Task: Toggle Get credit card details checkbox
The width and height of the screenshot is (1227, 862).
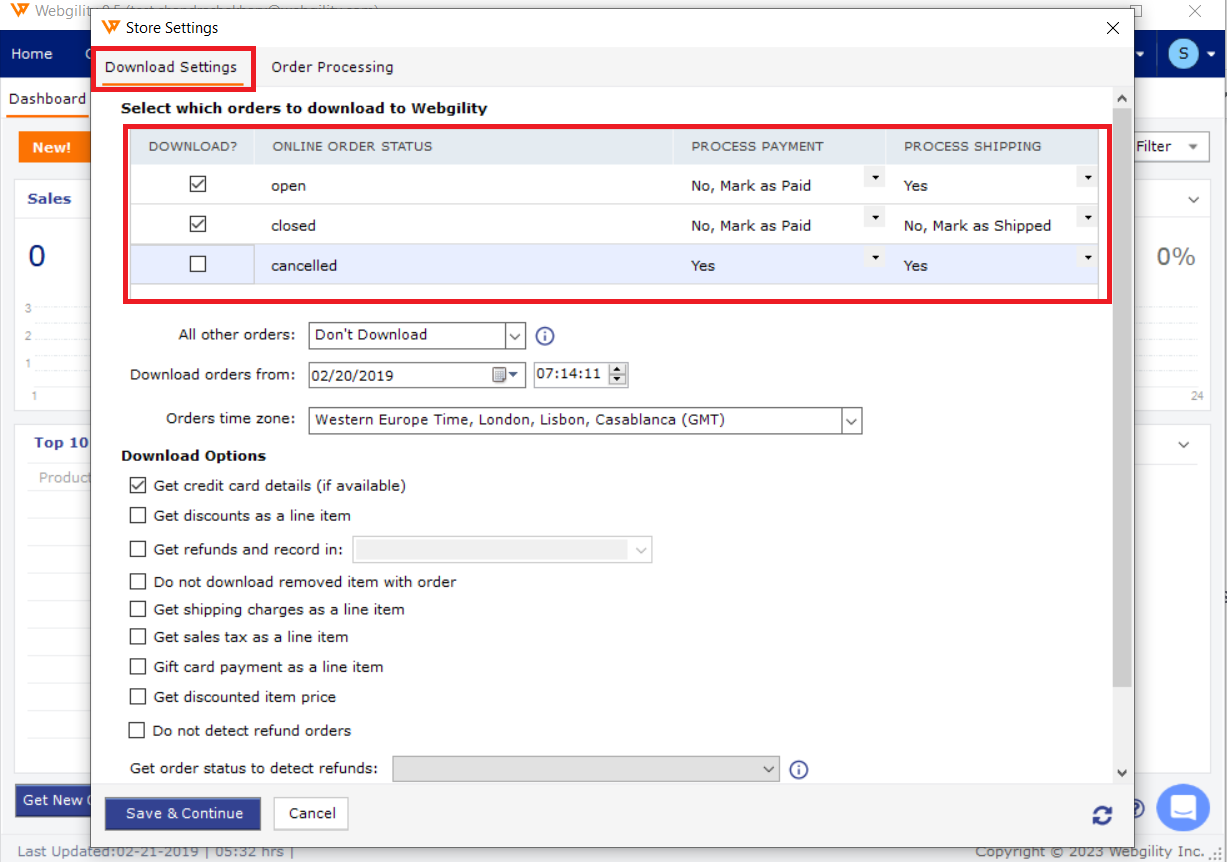Action: [x=138, y=486]
